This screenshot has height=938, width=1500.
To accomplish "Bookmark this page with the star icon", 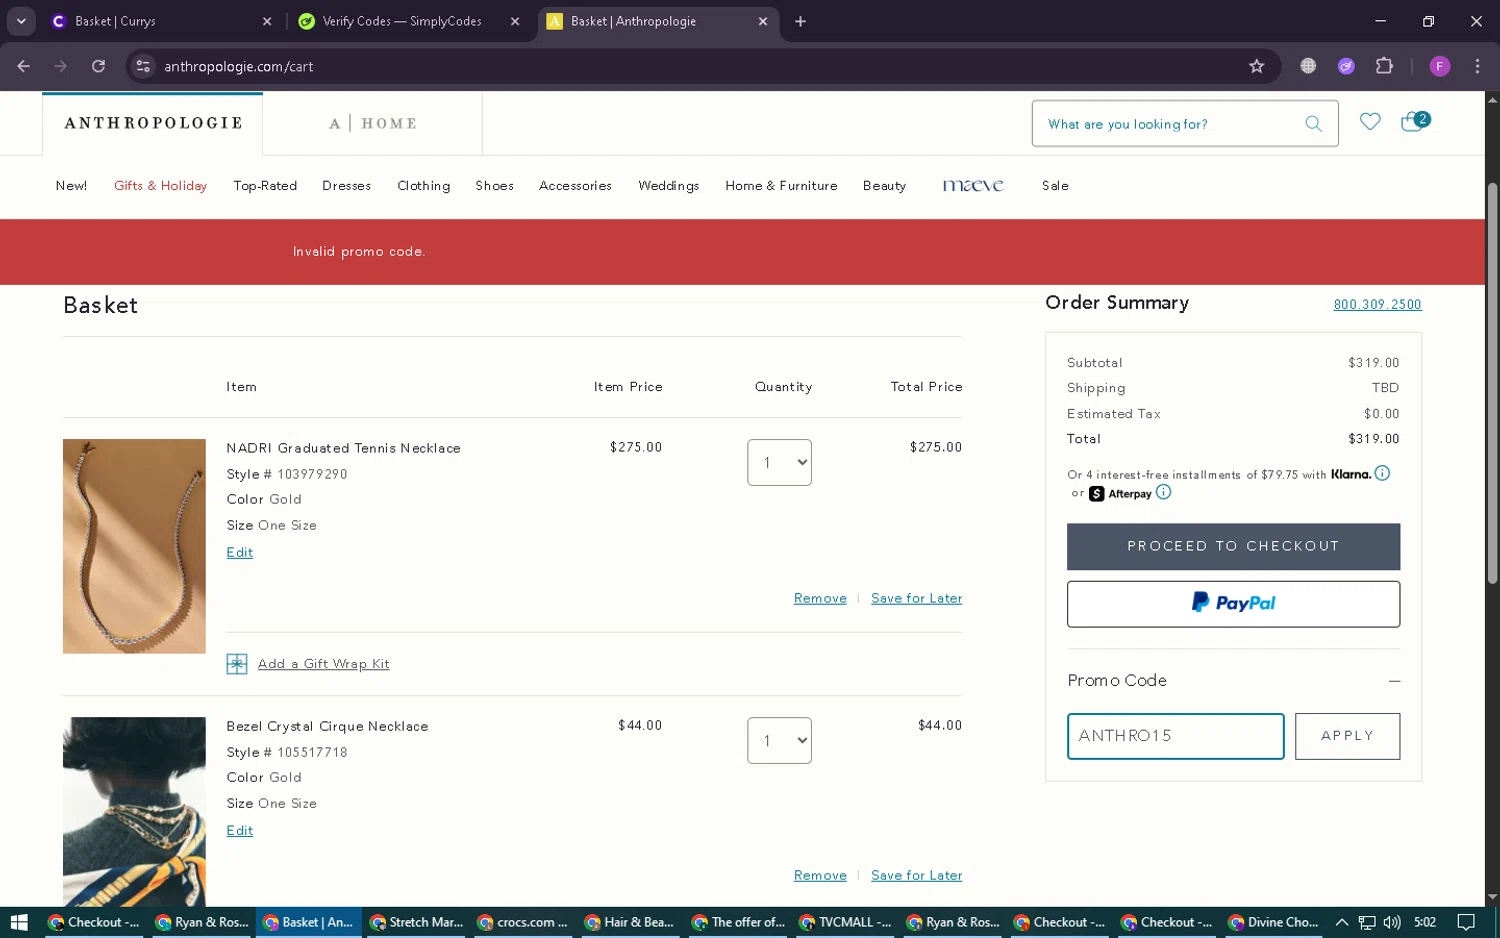I will coord(1257,66).
